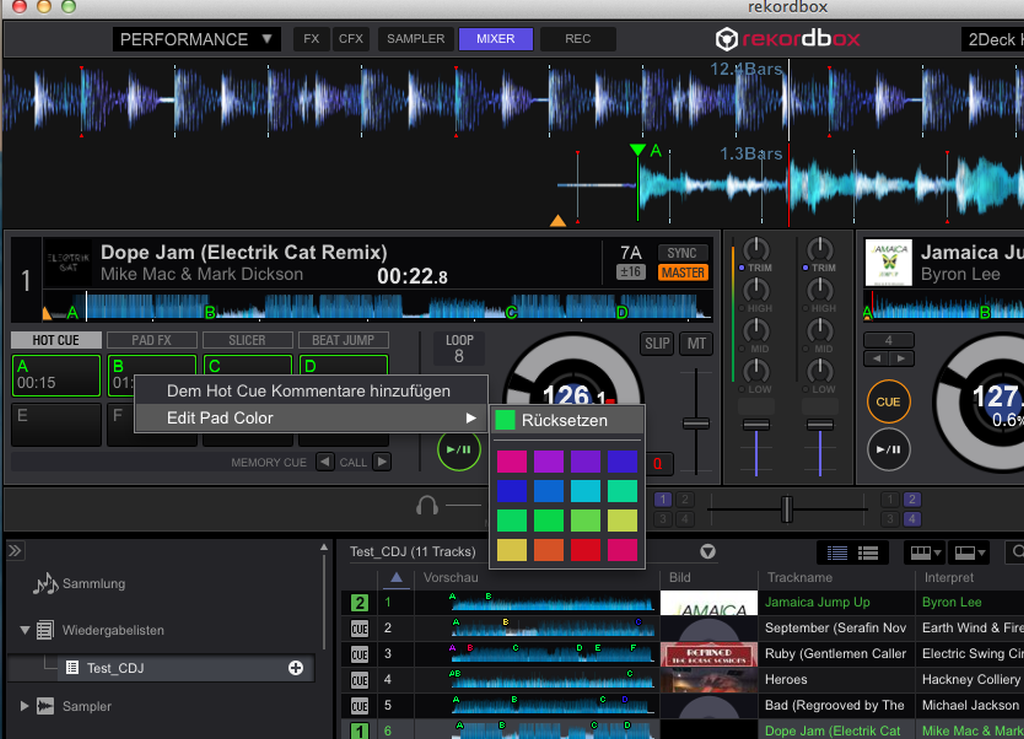1024x739 pixels.
Task: Enable MT on deck 1
Action: click(696, 343)
